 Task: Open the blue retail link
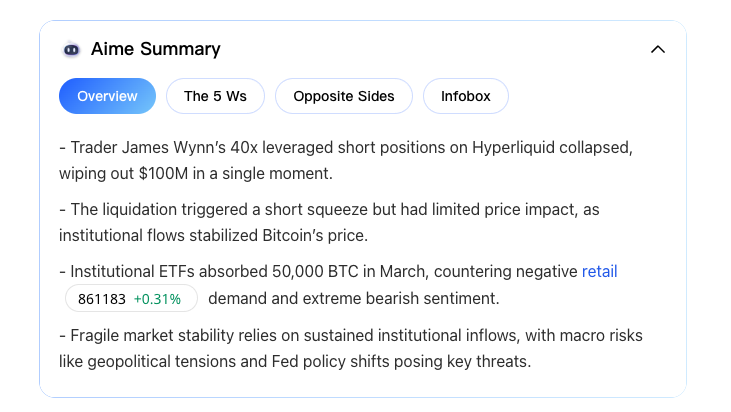599,271
